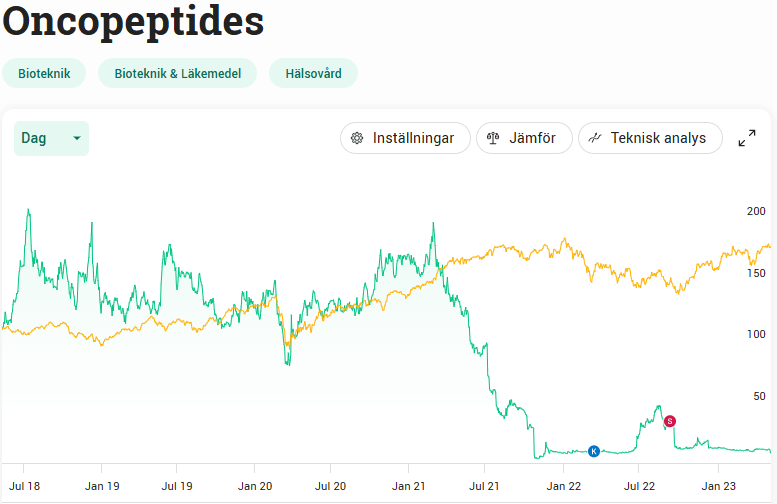This screenshot has height=504, width=777.
Task: Click the Jul 22 axis label
Action: click(x=640, y=486)
